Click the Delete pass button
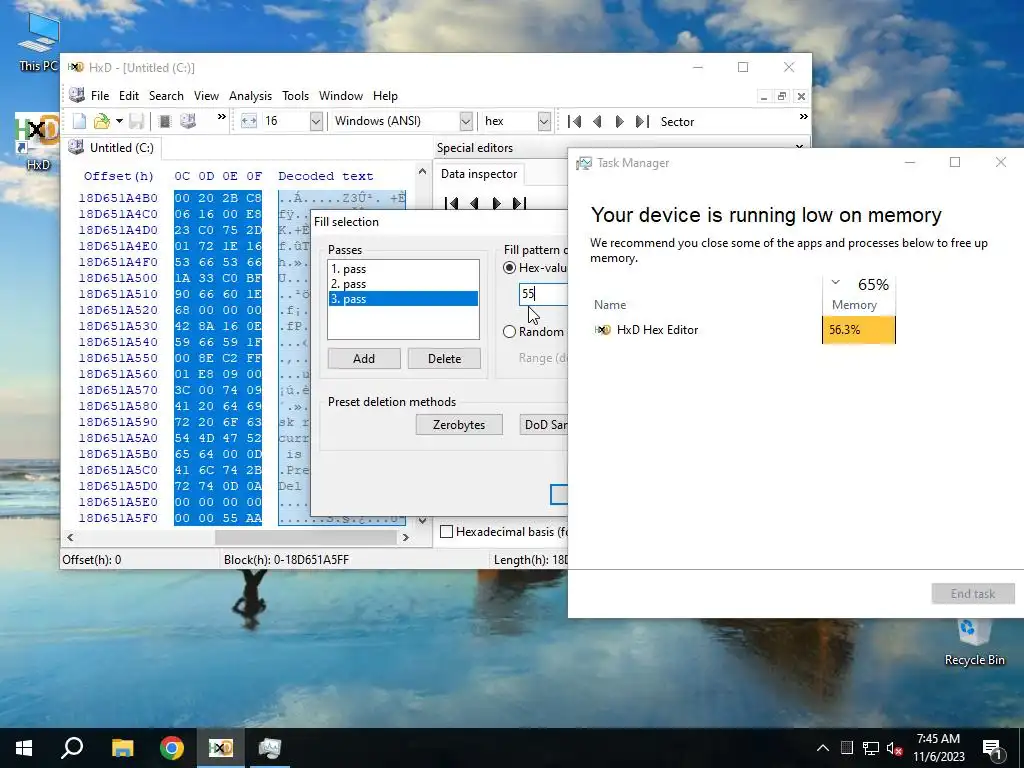 [444, 359]
